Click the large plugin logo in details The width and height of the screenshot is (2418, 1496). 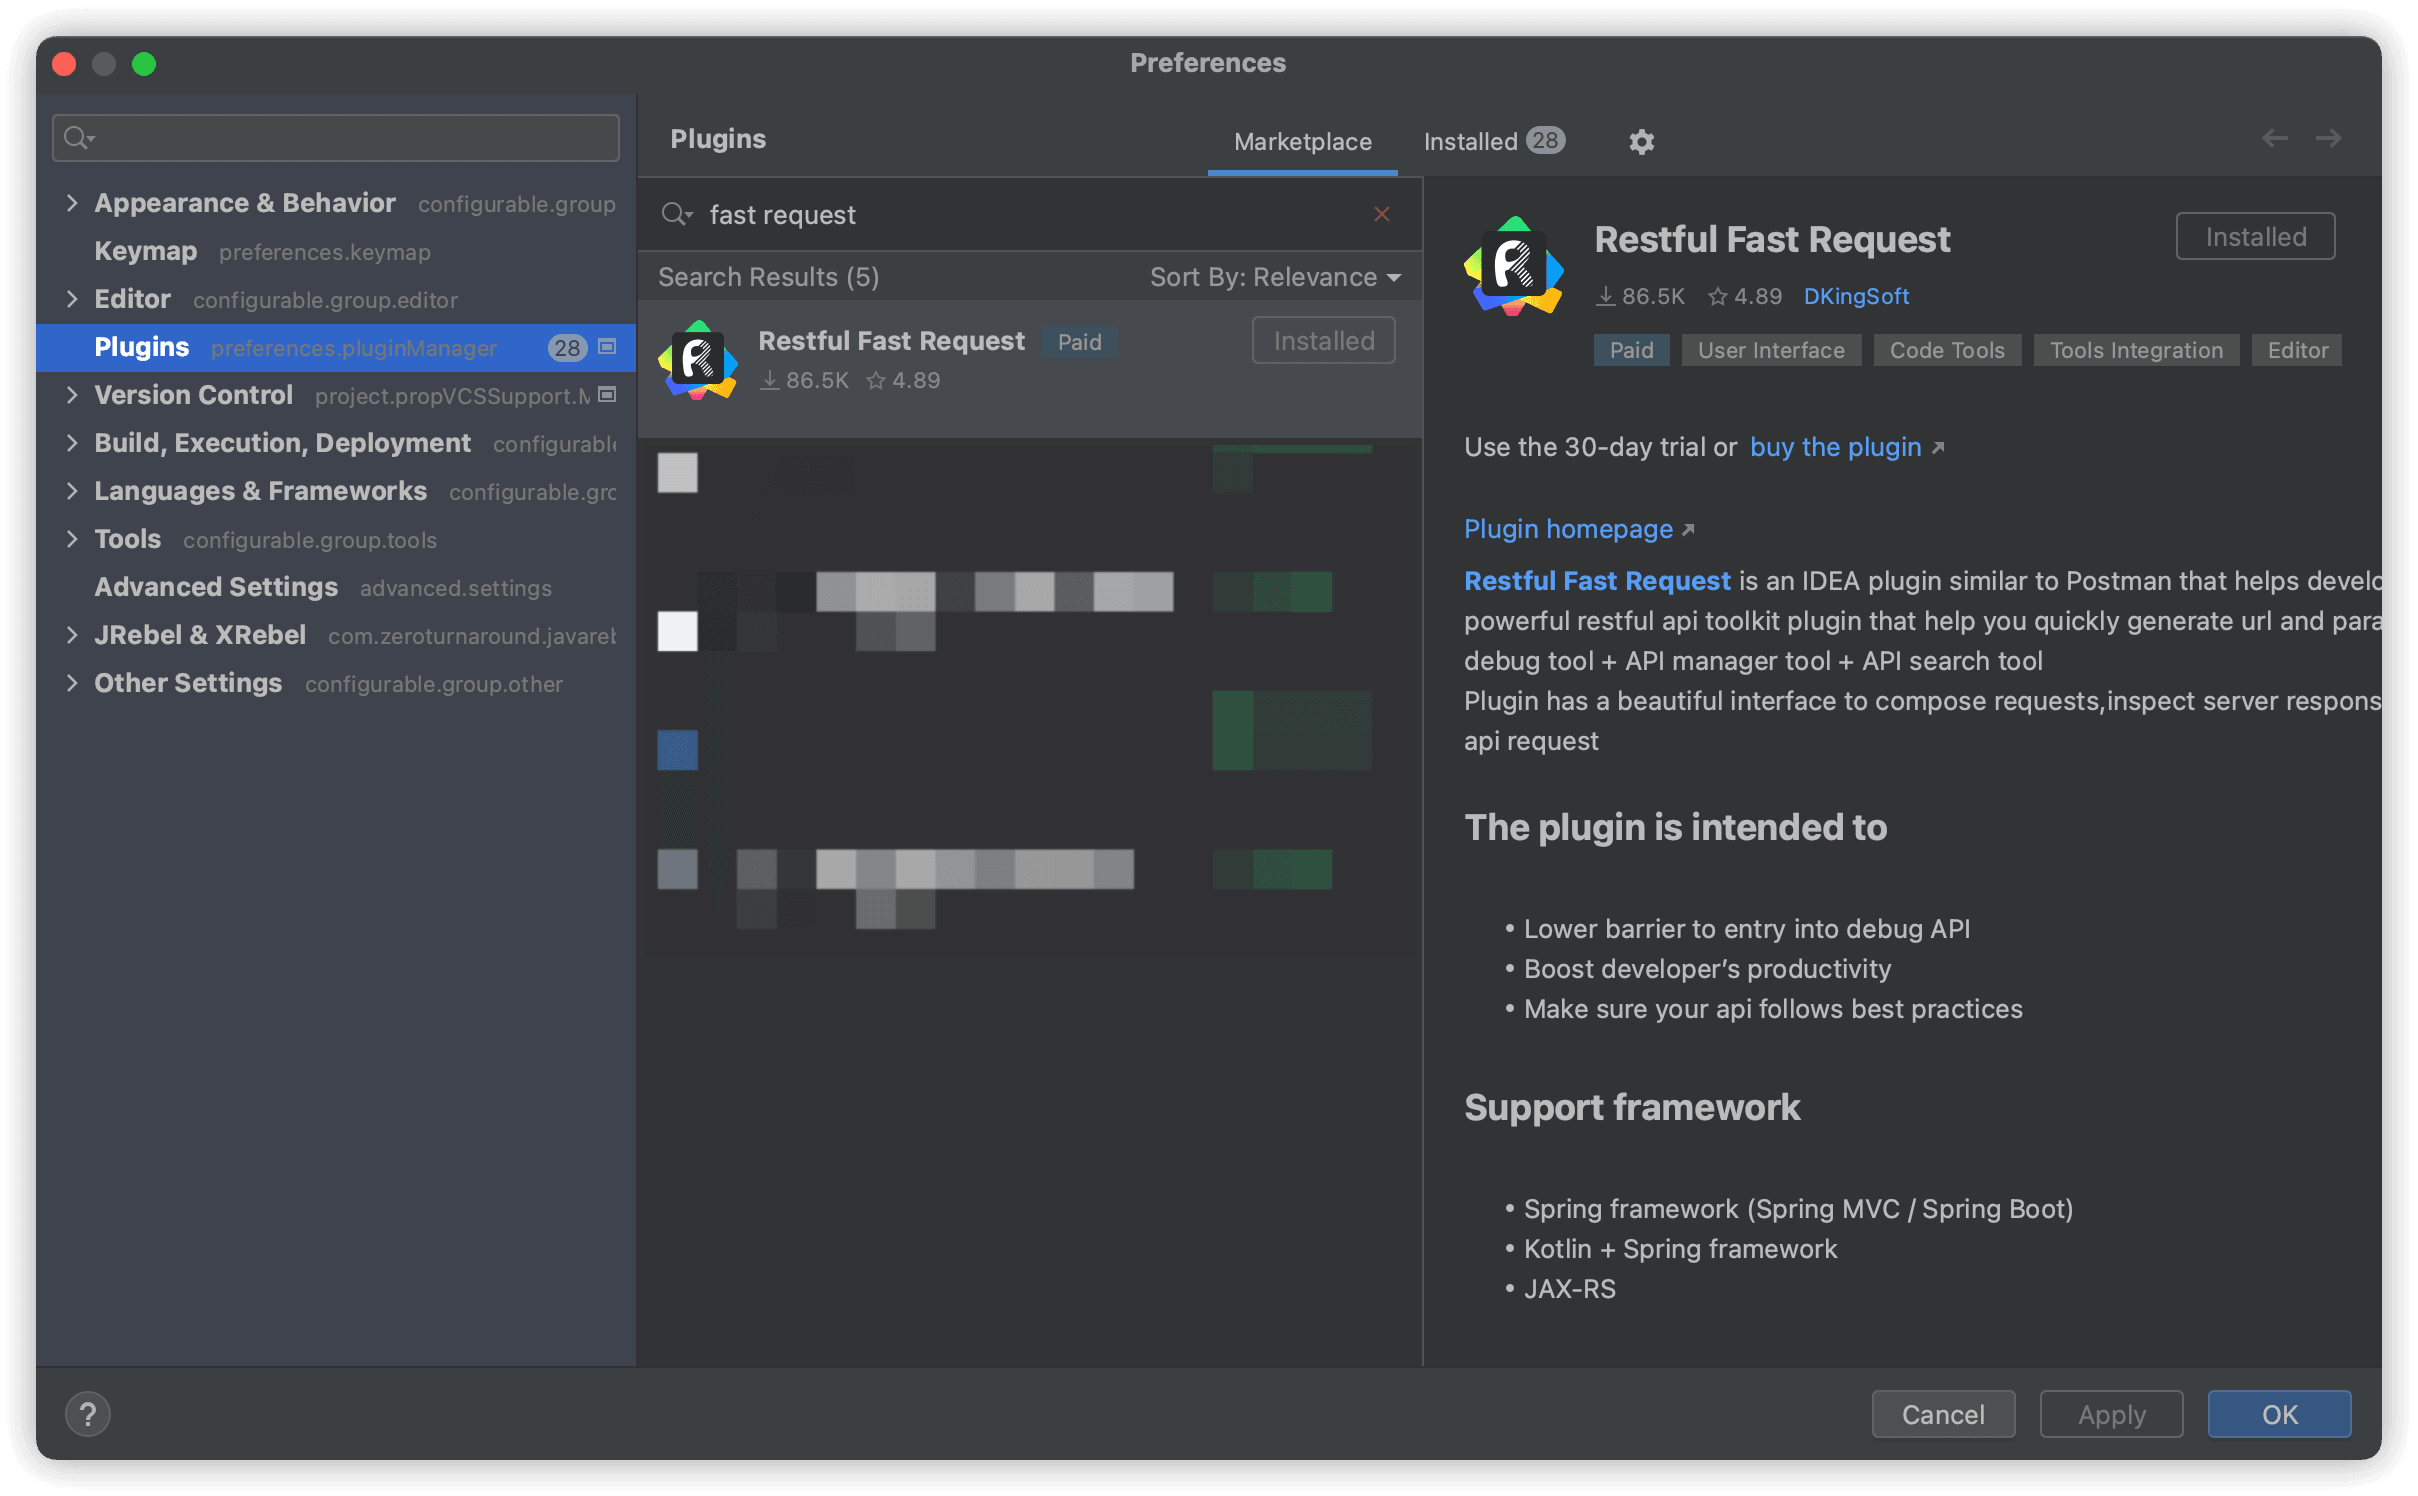(1514, 266)
